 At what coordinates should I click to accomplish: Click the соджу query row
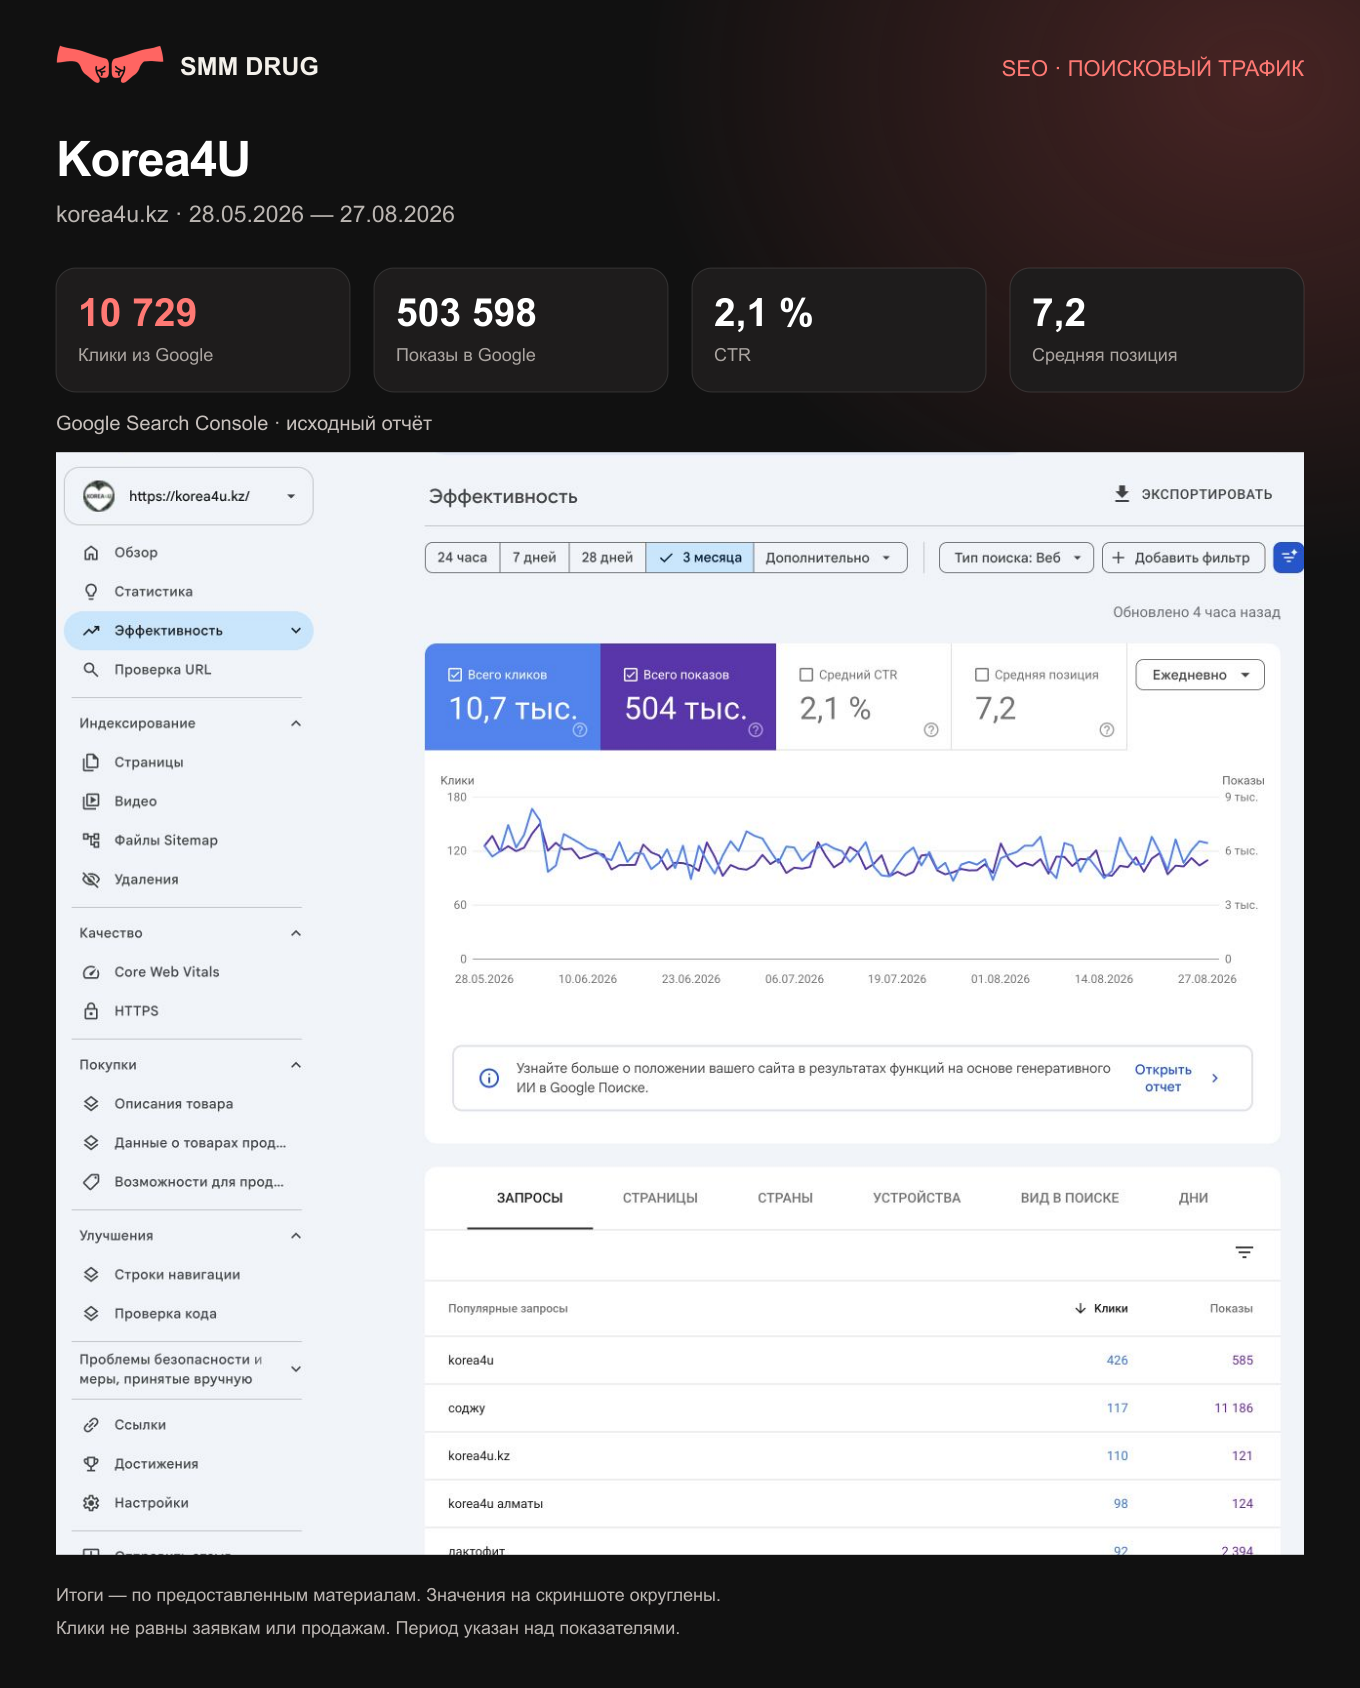pos(852,1408)
